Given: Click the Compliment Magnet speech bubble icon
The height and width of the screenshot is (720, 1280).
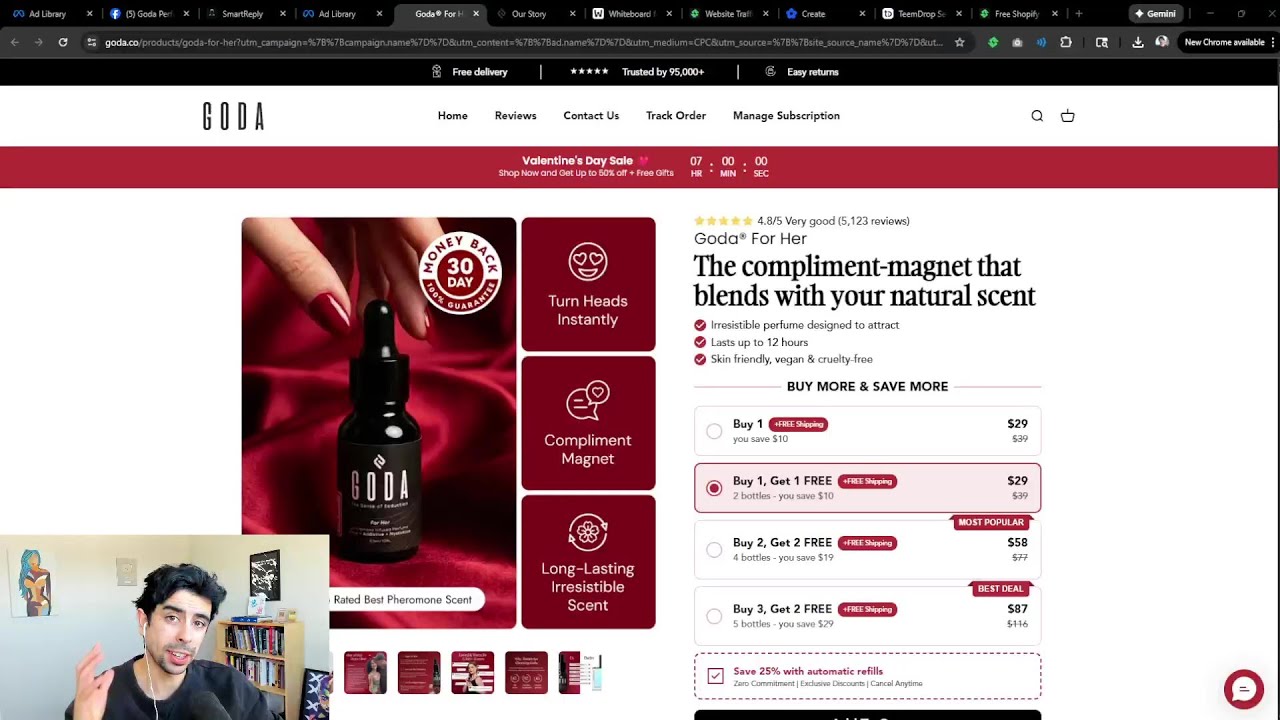Looking at the screenshot, I should 588,401.
